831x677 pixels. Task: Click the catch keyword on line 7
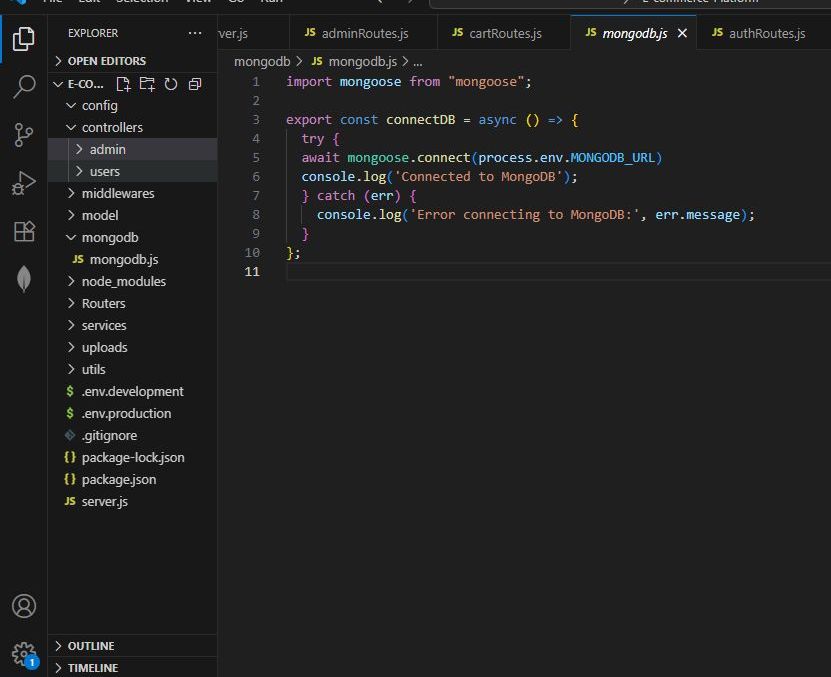(336, 196)
